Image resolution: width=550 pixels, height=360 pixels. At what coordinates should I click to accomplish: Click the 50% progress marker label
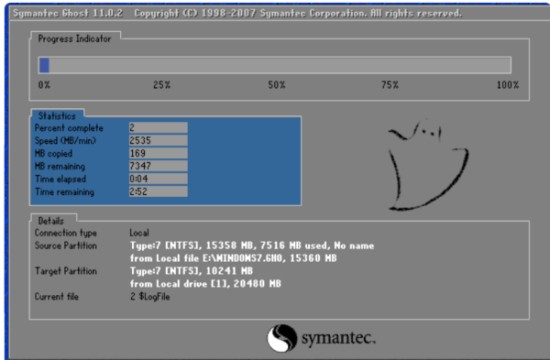point(277,85)
